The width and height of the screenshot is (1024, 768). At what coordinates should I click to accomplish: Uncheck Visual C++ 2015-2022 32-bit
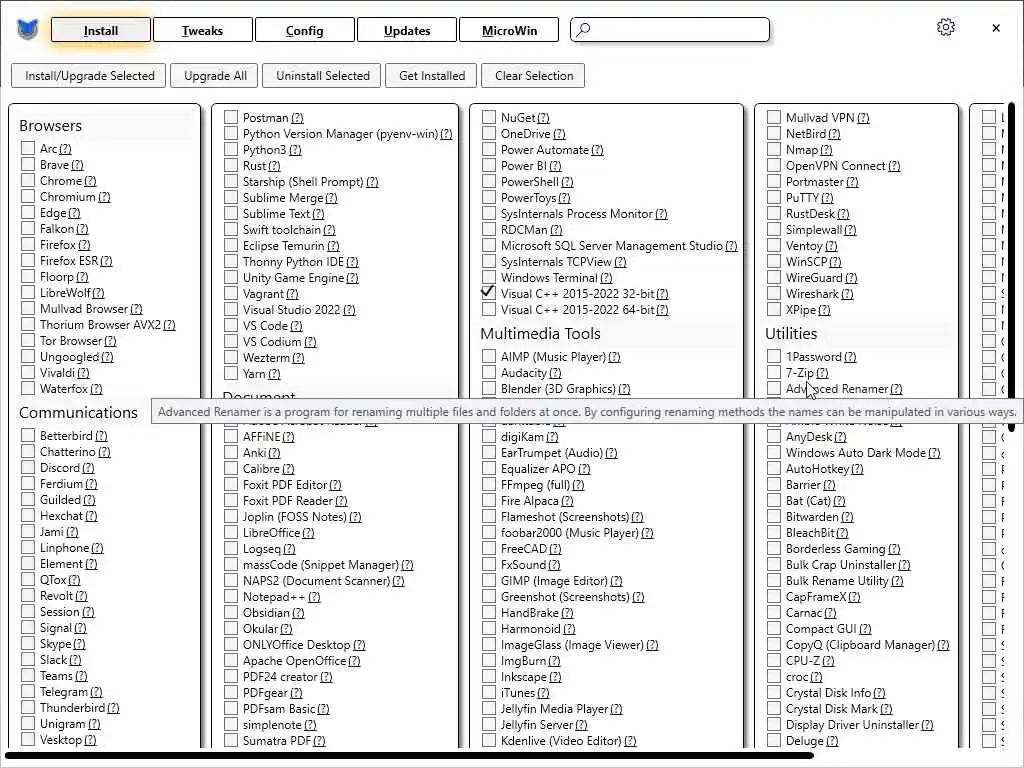click(488, 293)
